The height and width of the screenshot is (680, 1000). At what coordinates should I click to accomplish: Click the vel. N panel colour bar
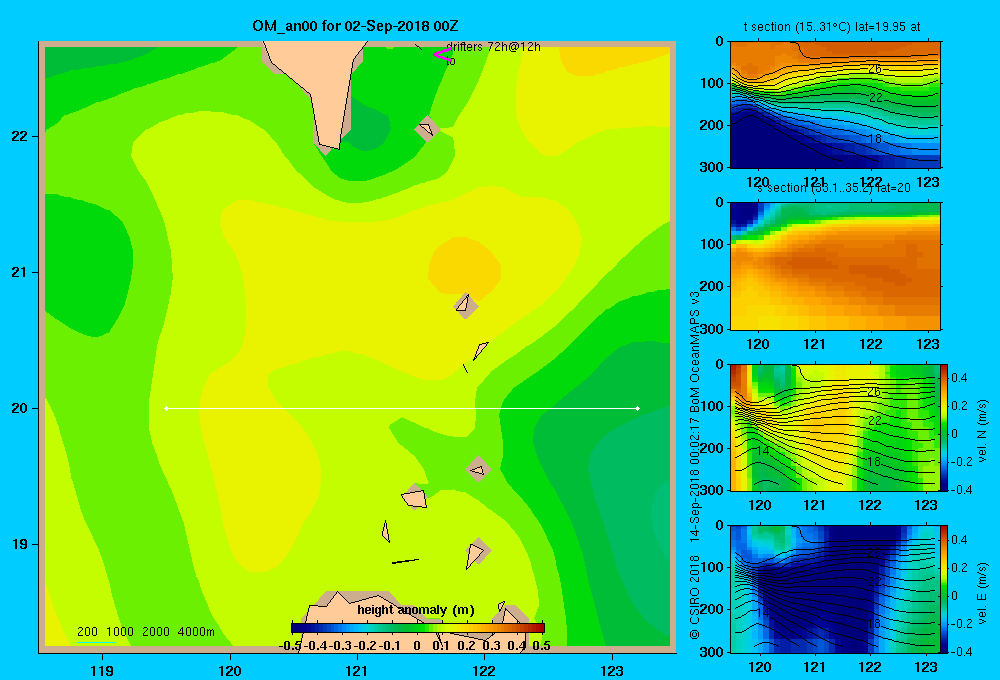point(944,427)
